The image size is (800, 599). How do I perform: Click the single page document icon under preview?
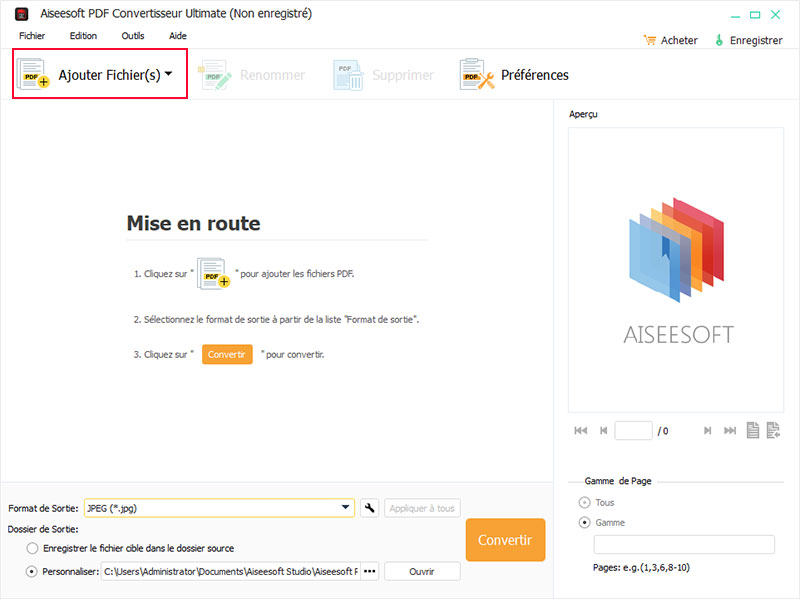coord(753,430)
